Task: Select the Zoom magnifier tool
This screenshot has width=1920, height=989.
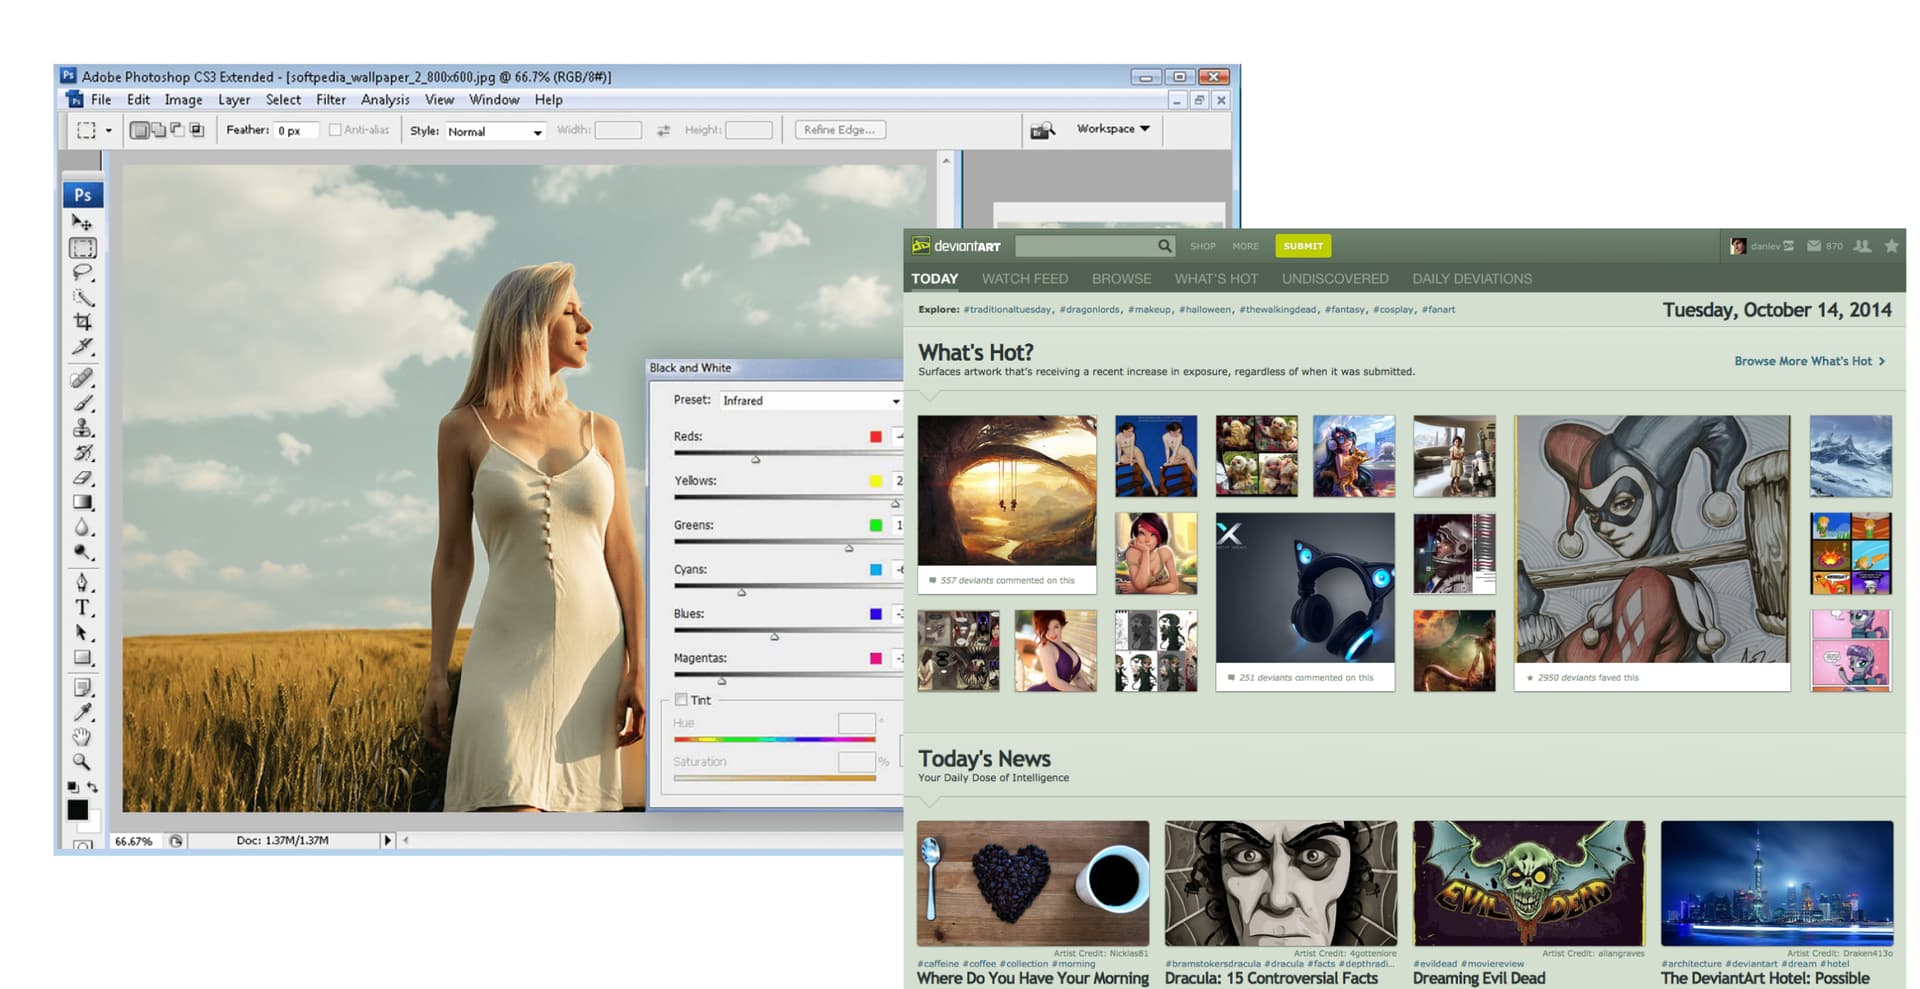Action: click(x=82, y=762)
